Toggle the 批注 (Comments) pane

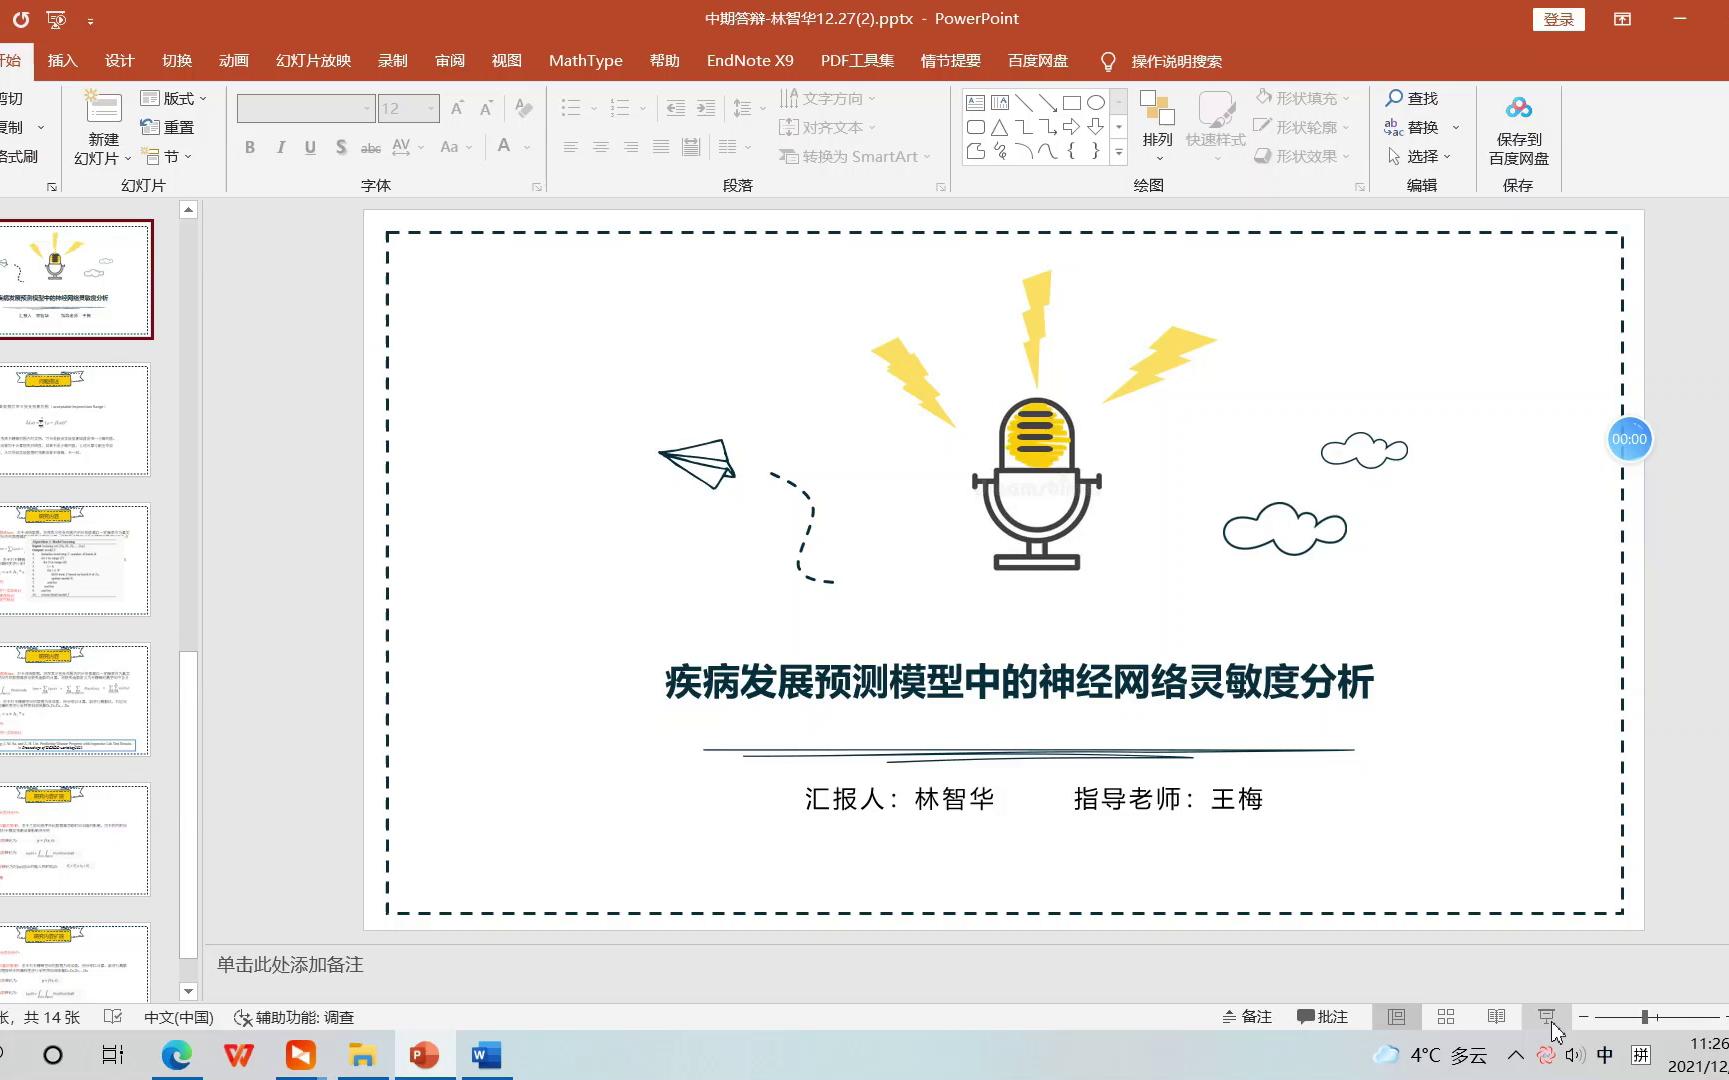tap(1323, 1016)
